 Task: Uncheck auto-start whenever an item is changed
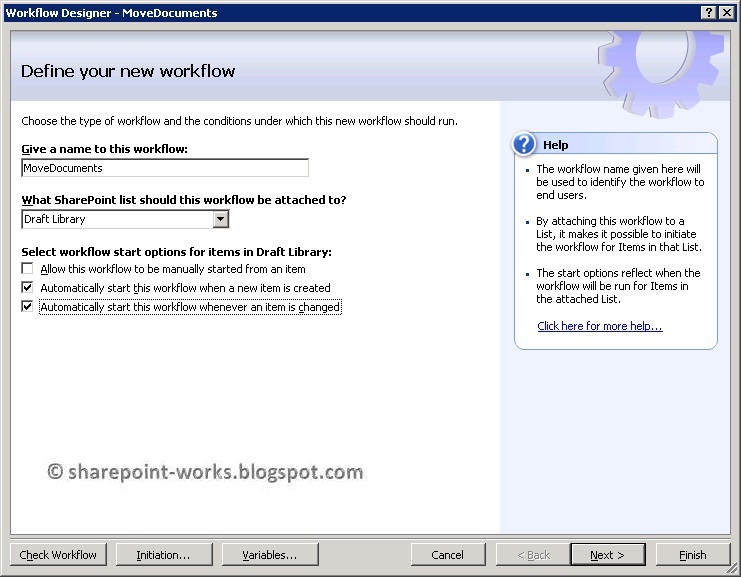[27, 307]
